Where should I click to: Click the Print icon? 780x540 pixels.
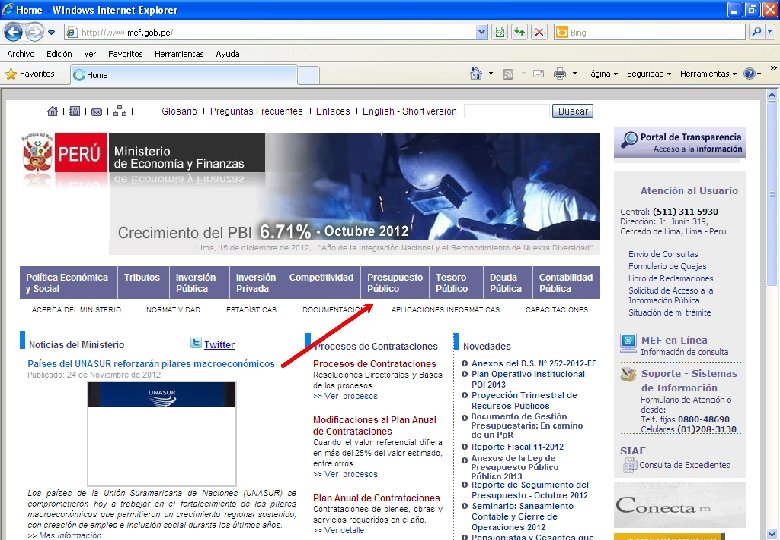(560, 74)
